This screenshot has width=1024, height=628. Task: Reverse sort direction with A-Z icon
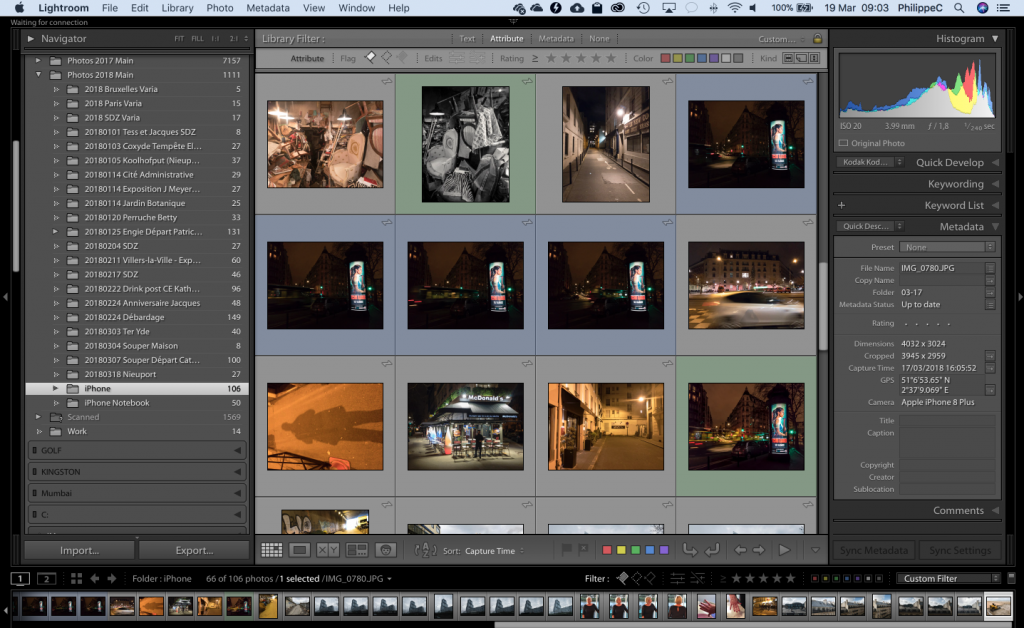[x=425, y=550]
